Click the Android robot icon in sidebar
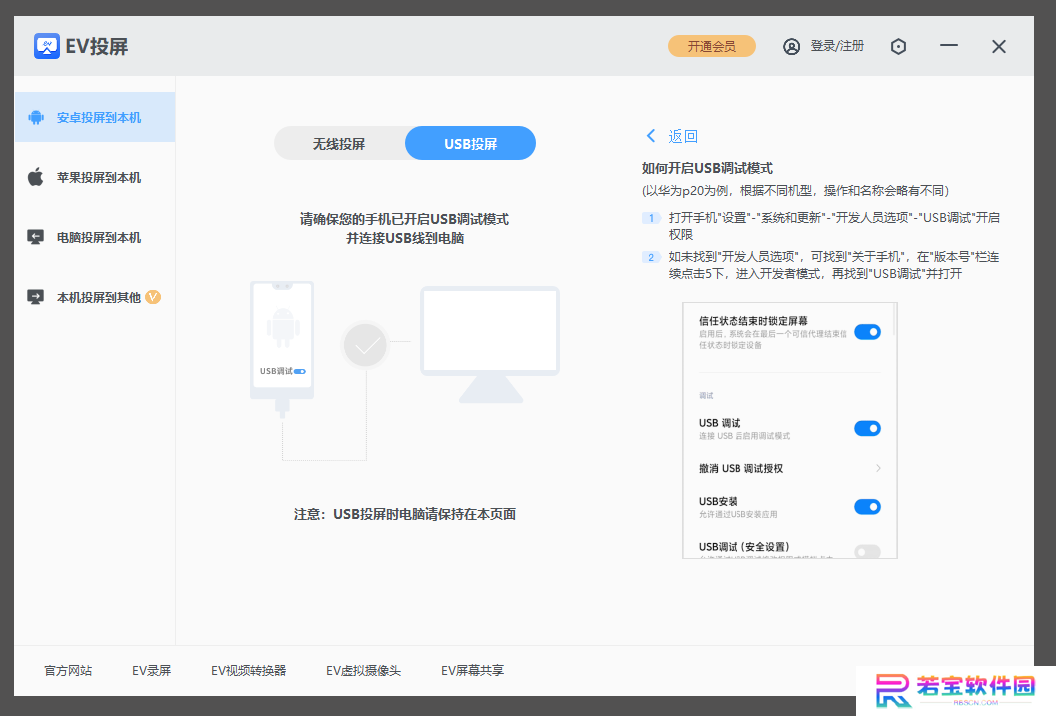 [x=36, y=118]
